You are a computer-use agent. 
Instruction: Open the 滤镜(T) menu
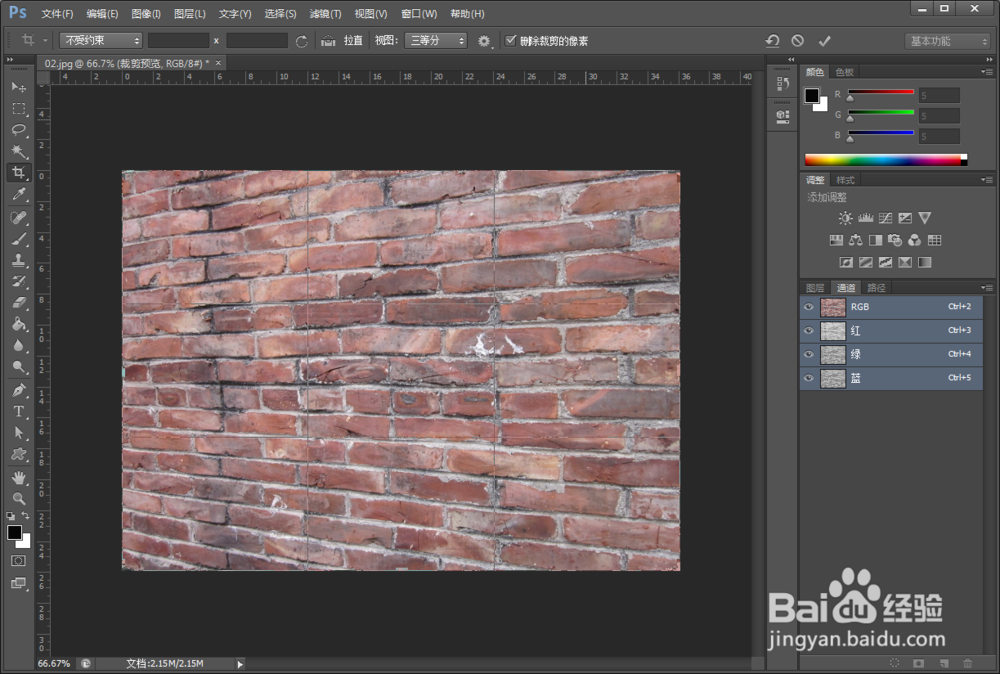click(325, 13)
